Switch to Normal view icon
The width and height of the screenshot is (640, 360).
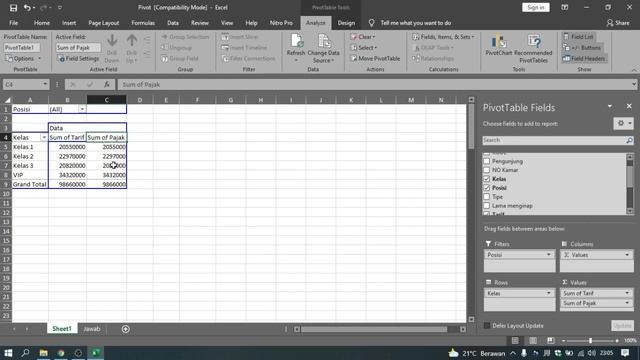point(515,340)
